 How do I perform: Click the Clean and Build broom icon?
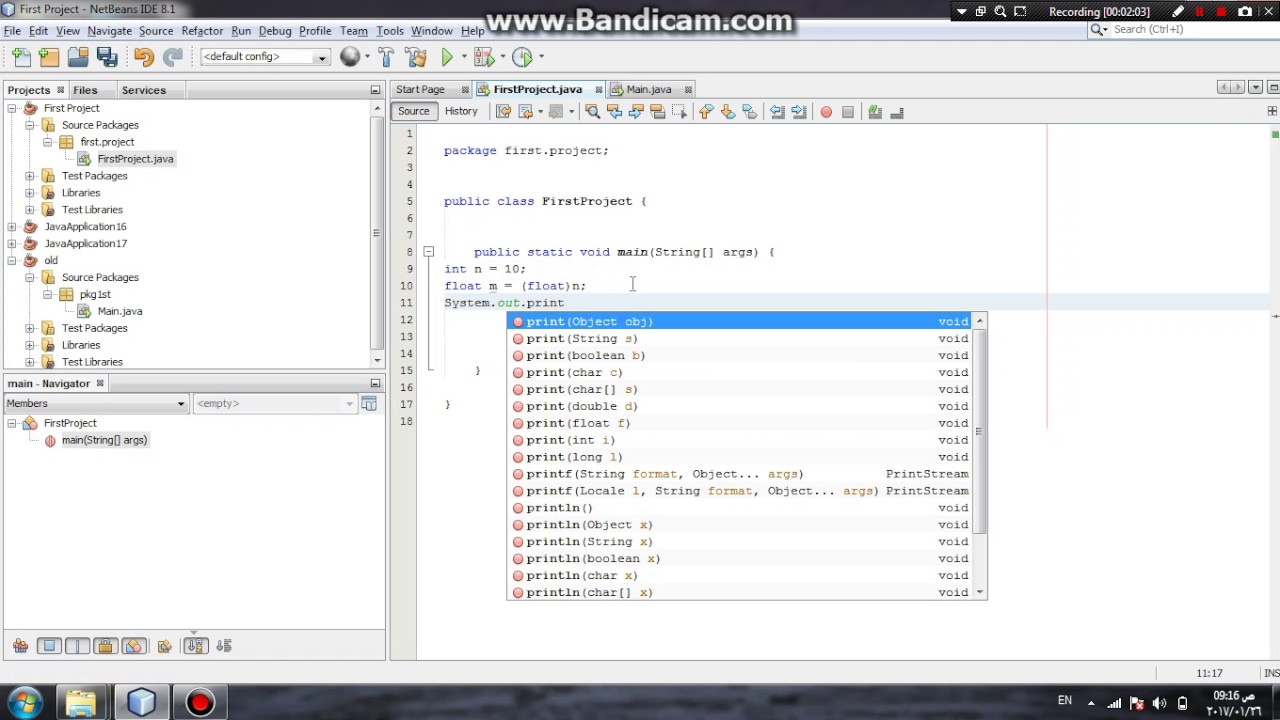pyautogui.click(x=416, y=57)
